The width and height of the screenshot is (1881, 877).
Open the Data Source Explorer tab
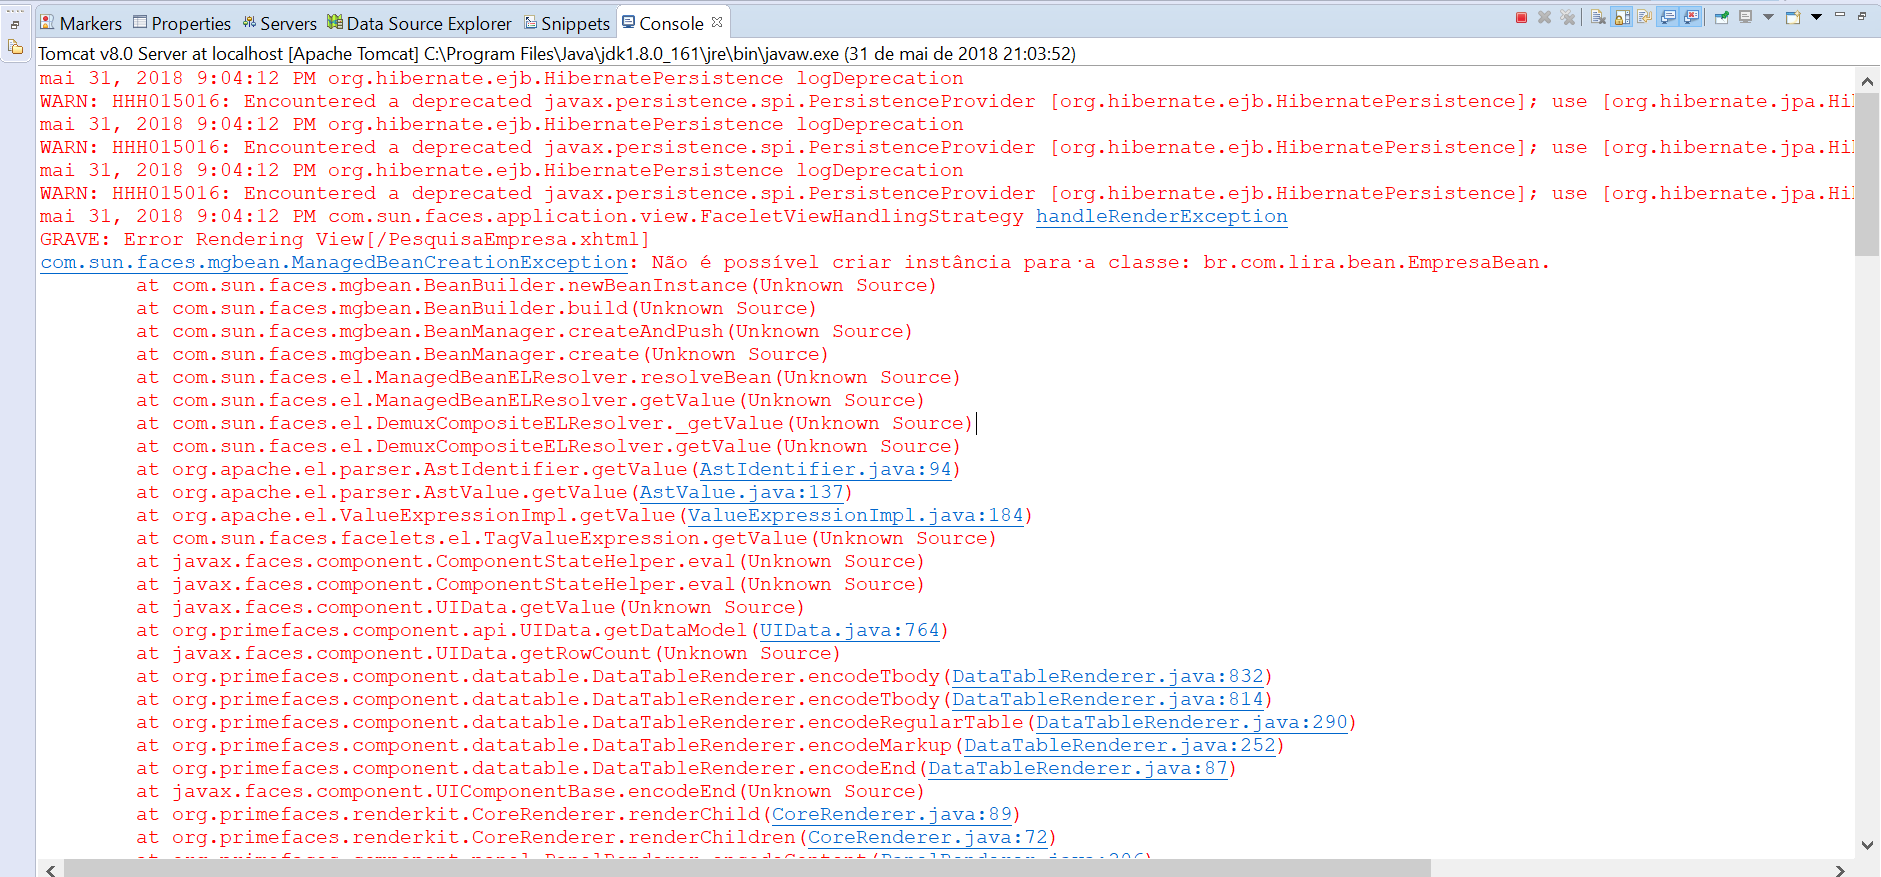click(419, 23)
